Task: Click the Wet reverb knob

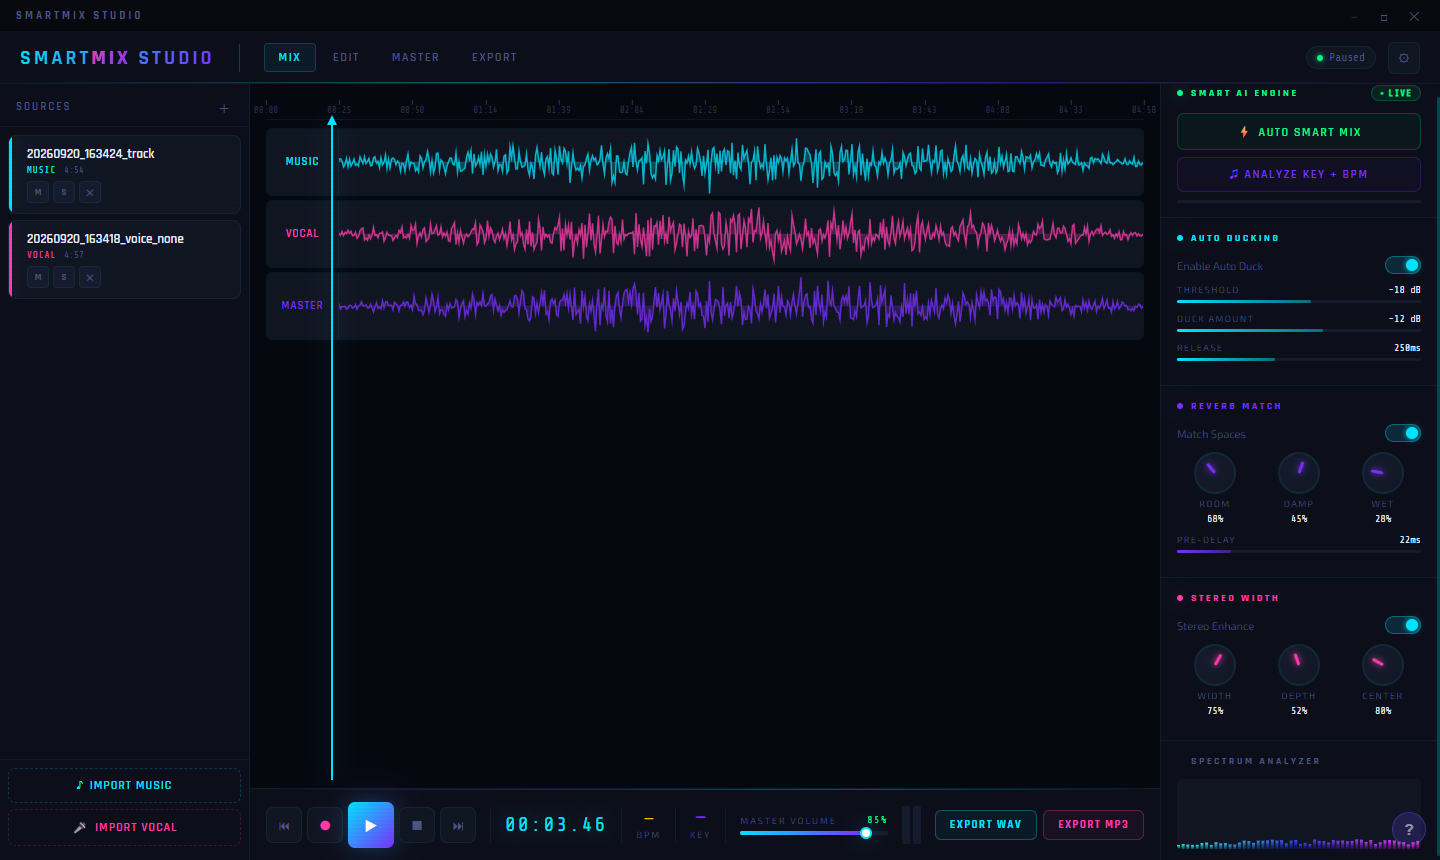Action: [1383, 473]
